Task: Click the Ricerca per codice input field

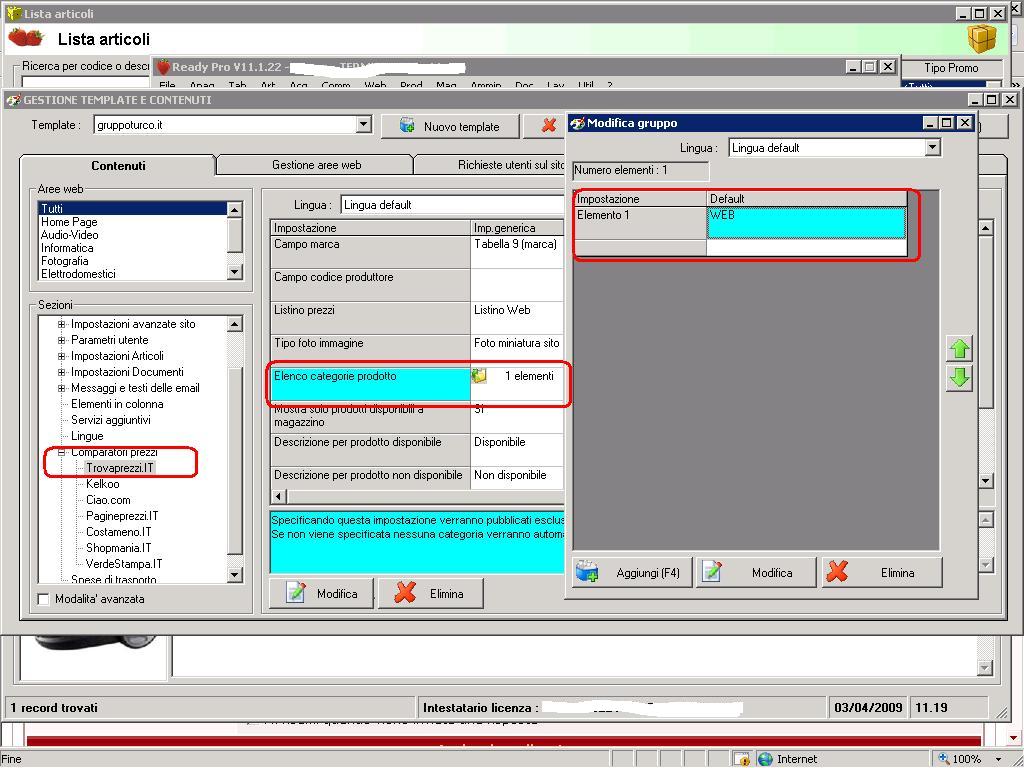Action: [85, 82]
